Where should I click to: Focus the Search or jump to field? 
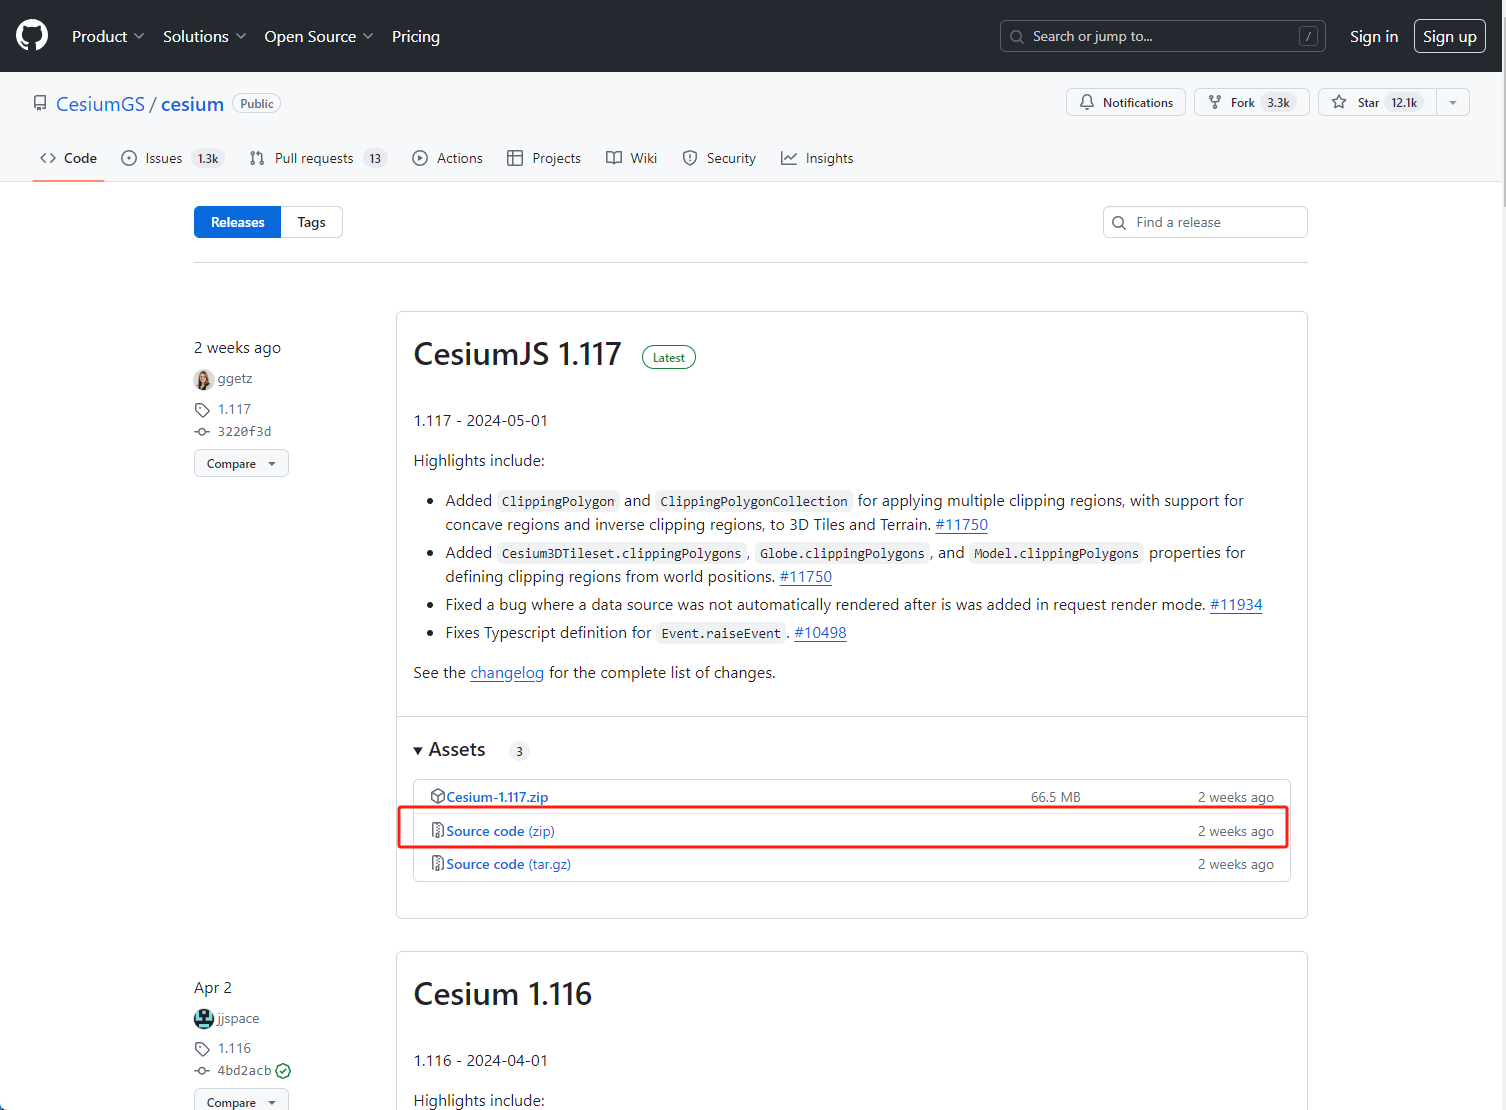[1162, 36]
